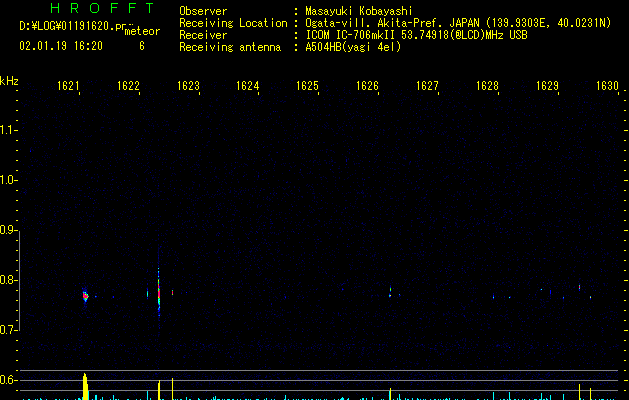Click the tall vertical echo streak after 1622
The image size is (629, 400).
[x=159, y=292]
